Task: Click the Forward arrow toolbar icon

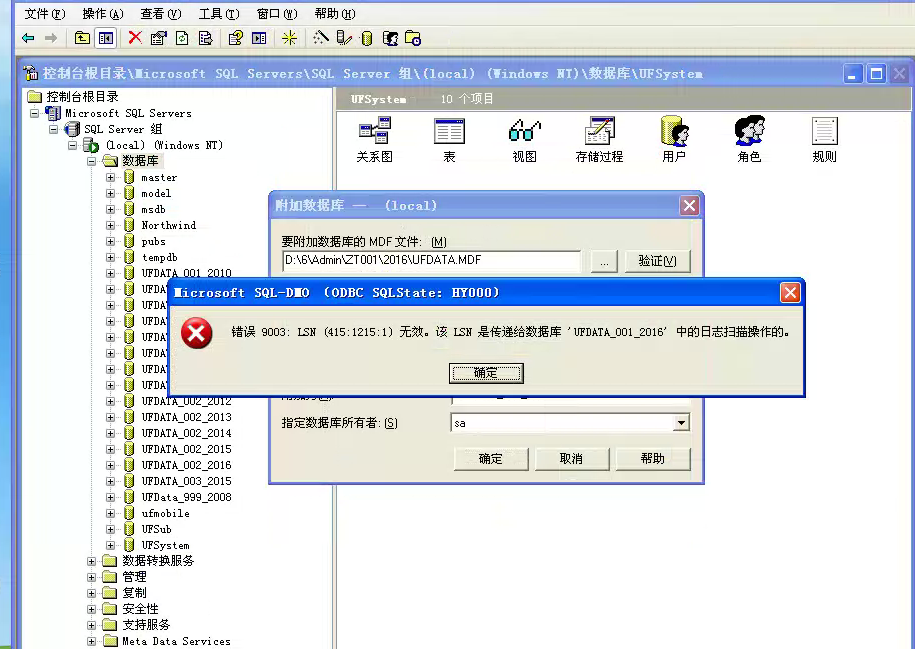Action: coord(51,39)
